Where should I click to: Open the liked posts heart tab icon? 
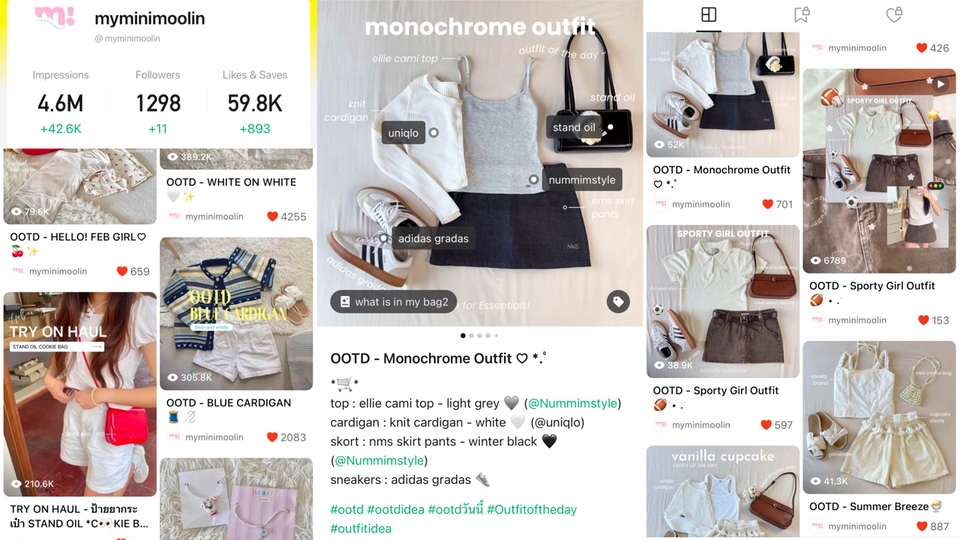coord(894,15)
